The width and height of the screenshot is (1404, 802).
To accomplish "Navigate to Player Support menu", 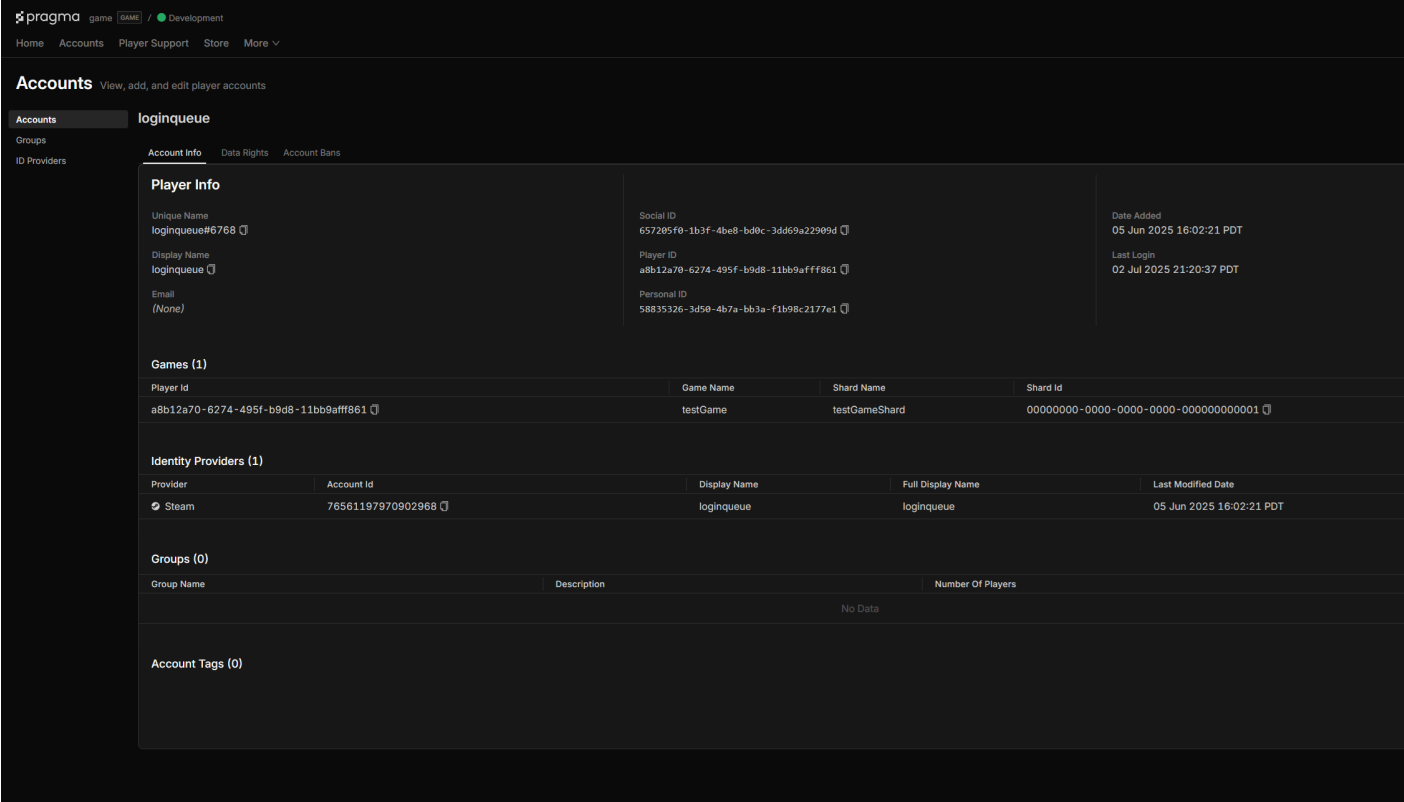I will (x=153, y=43).
